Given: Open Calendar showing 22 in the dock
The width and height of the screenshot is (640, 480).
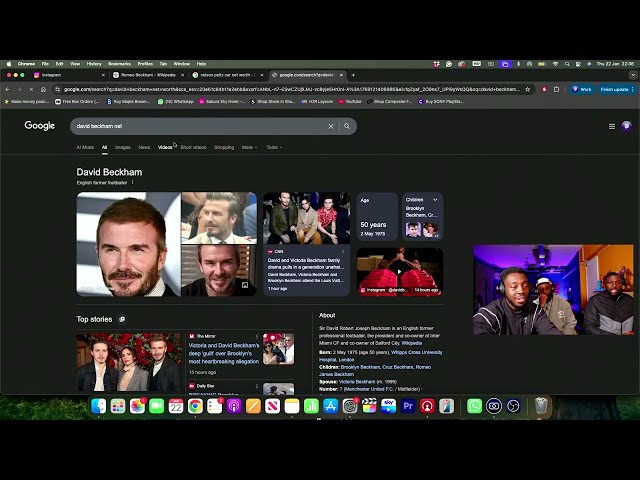Looking at the screenshot, I should click(x=176, y=406).
